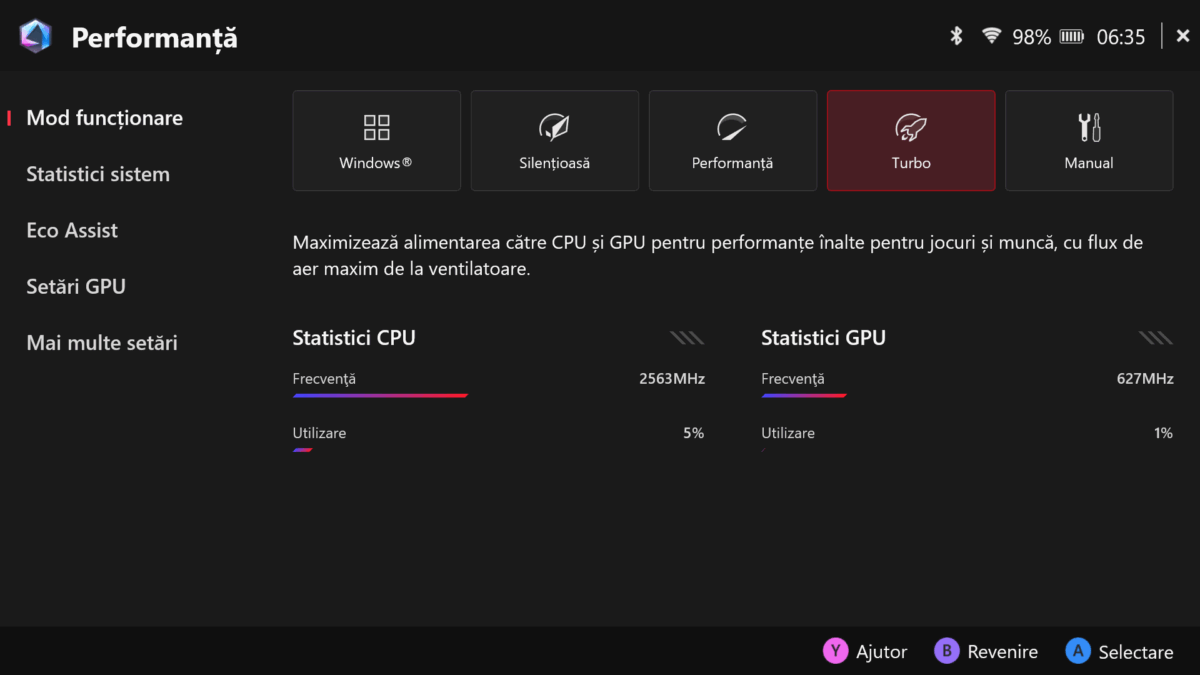Open Setări GPU sidebar item
Image resolution: width=1200 pixels, height=675 pixels.
(76, 286)
